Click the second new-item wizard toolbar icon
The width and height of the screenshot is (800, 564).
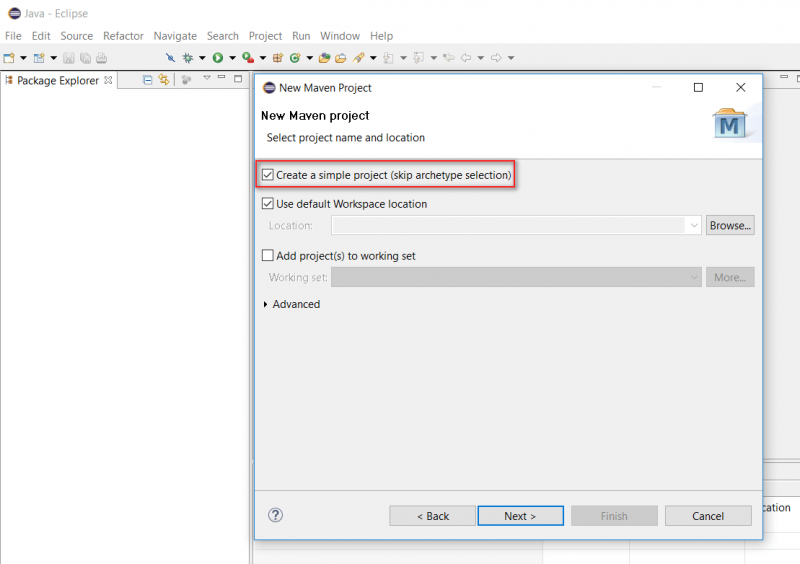click(x=39, y=58)
